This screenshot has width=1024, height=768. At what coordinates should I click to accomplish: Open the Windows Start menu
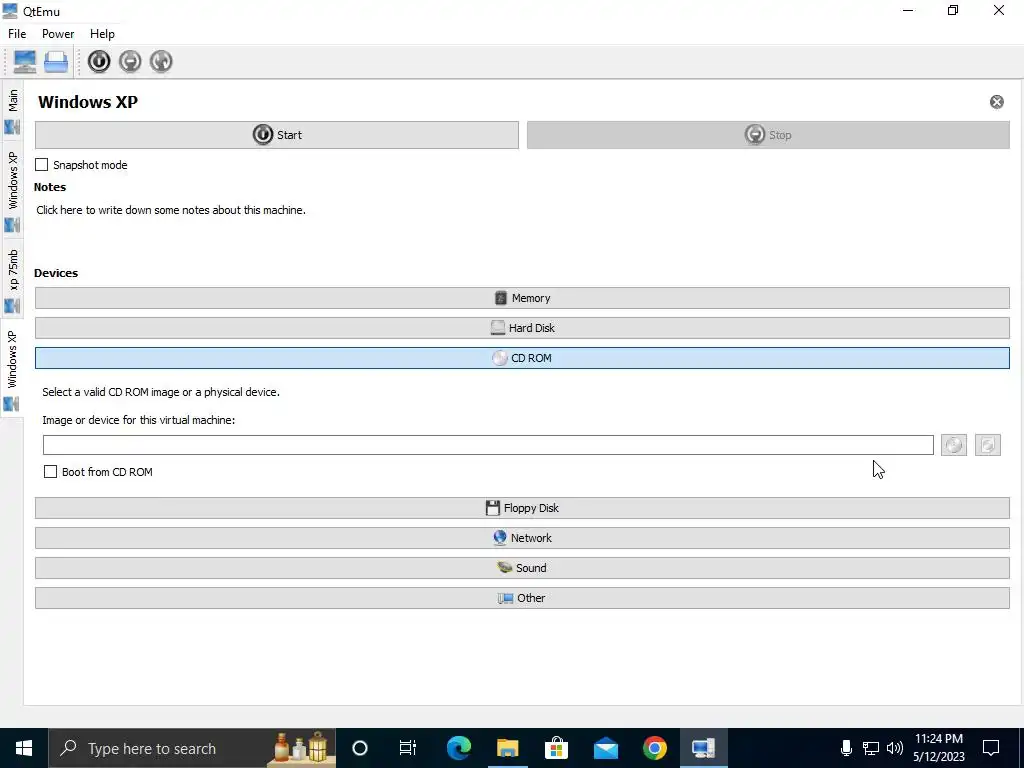24,748
